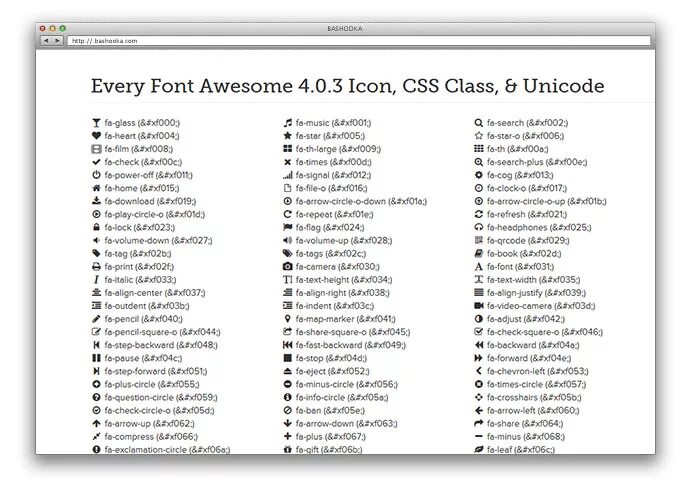
Task: Select the text fa-align-justify (&#xf039;)
Action: pos(536,293)
